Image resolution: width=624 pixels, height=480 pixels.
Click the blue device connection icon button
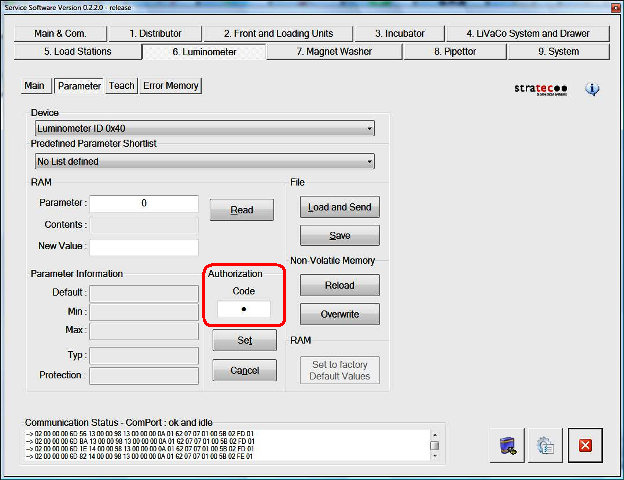point(509,444)
